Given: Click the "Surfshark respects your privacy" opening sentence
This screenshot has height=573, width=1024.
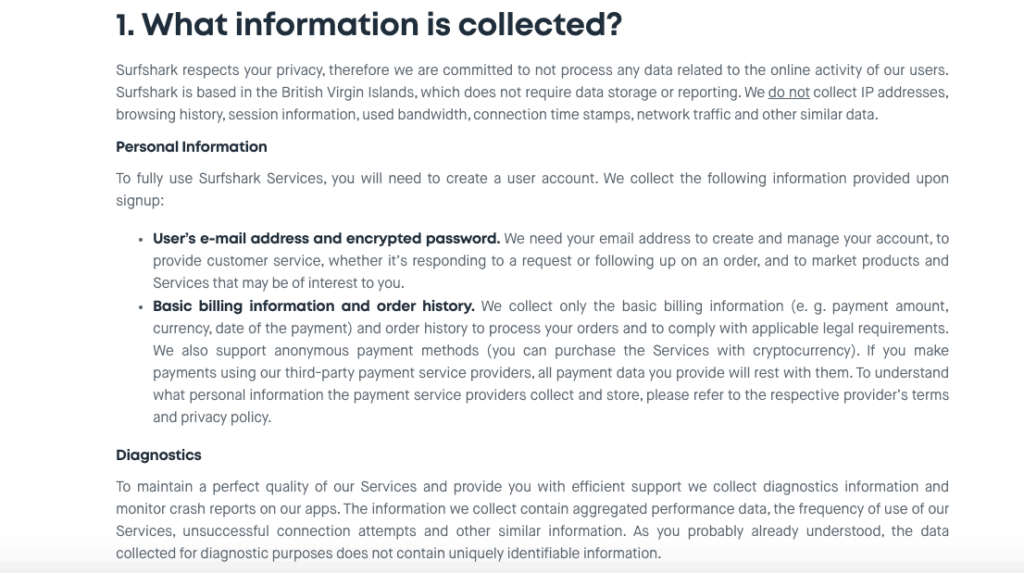Looking at the screenshot, I should 220,70.
